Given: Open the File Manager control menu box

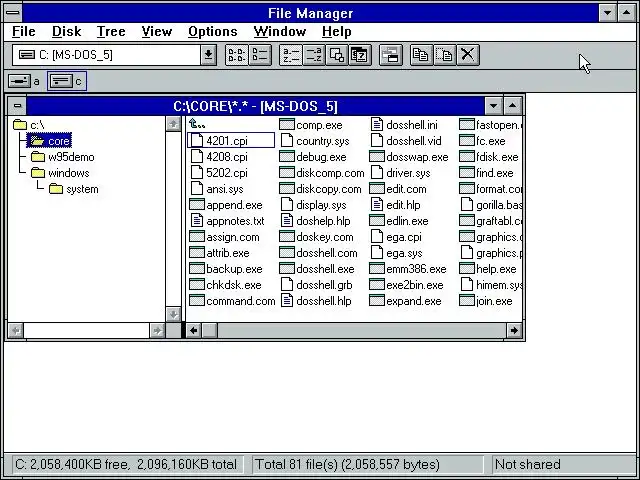Looking at the screenshot, I should click(13, 13).
